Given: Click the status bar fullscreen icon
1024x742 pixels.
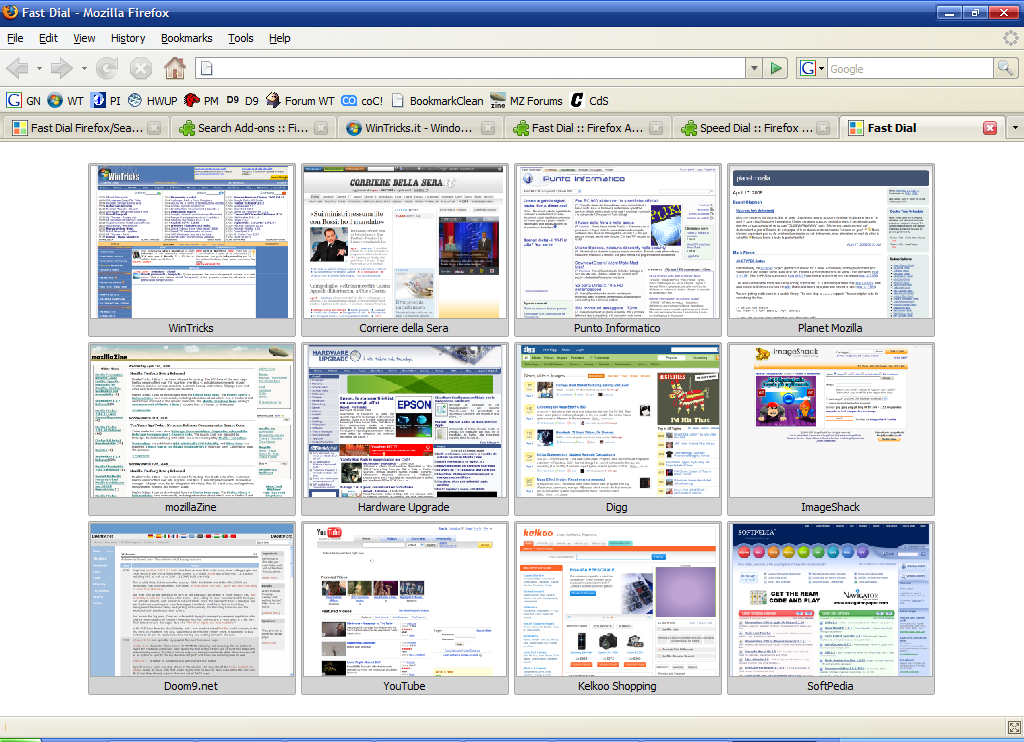Looking at the screenshot, I should click(x=1014, y=728).
